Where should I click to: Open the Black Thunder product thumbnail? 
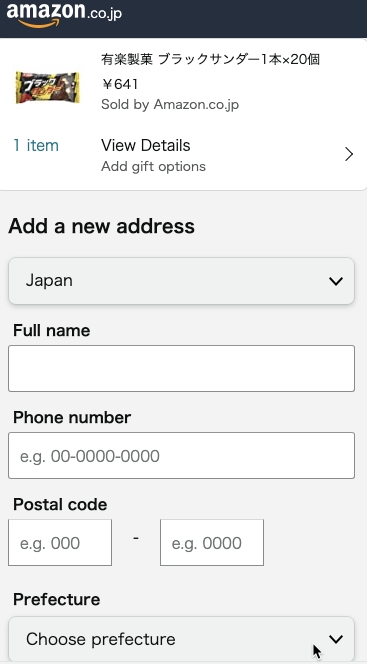click(48, 88)
